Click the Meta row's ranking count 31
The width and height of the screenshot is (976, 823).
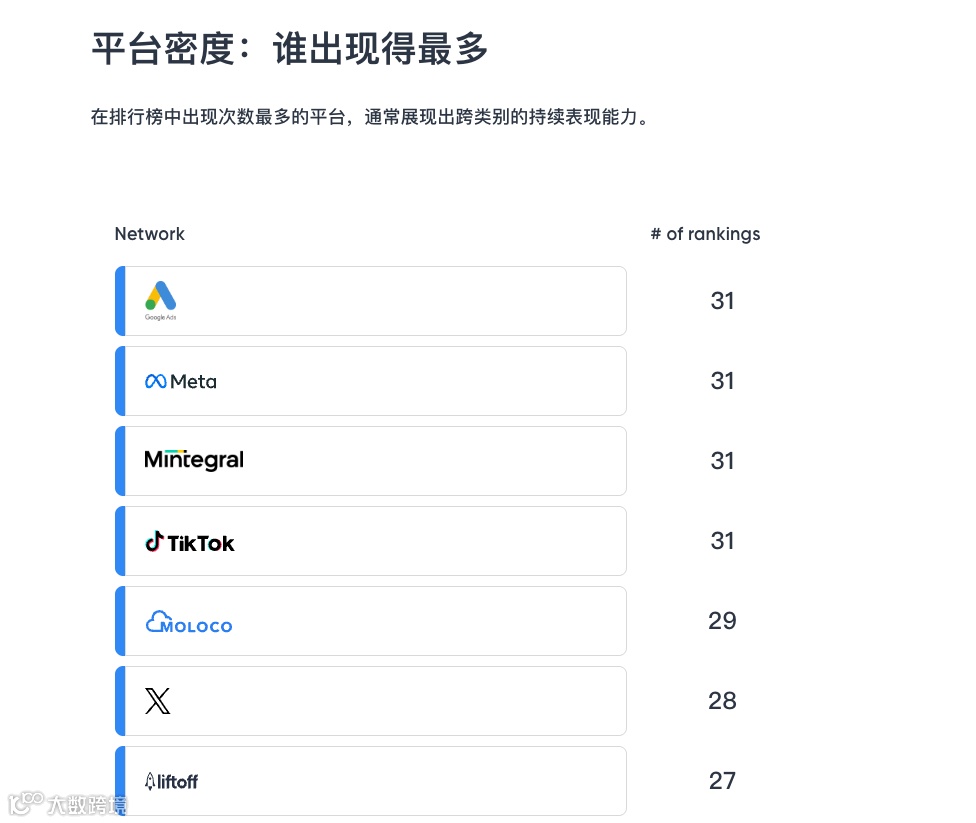click(x=722, y=381)
